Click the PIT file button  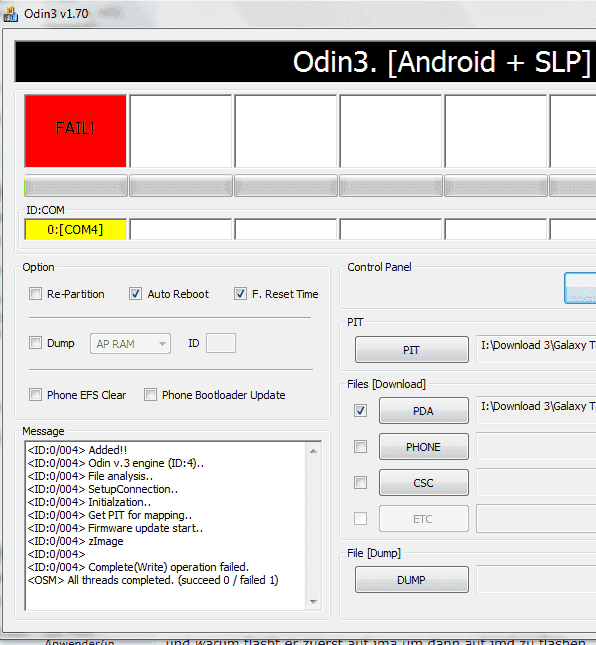pyautogui.click(x=412, y=350)
